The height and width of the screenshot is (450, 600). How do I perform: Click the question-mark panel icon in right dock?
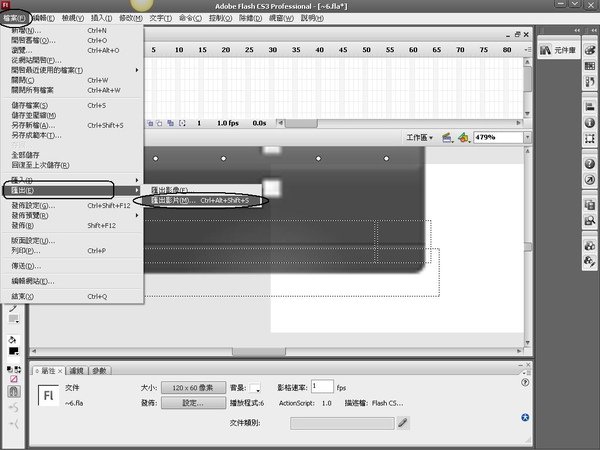point(590,164)
